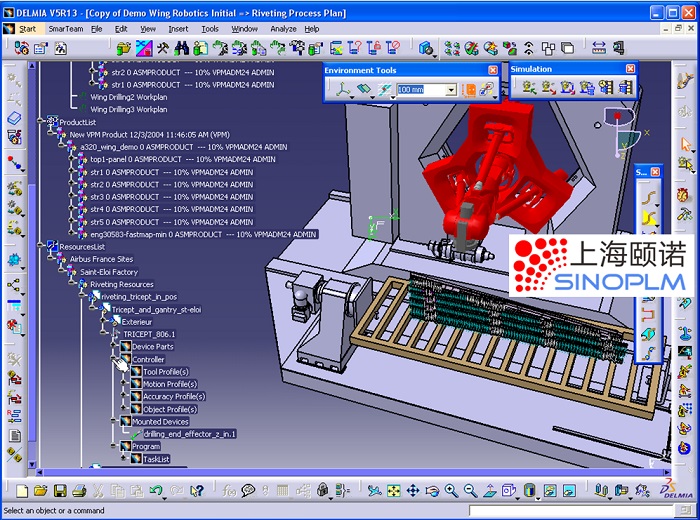700x520 pixels.
Task: Collapse the Controller node expander
Action: [114, 359]
